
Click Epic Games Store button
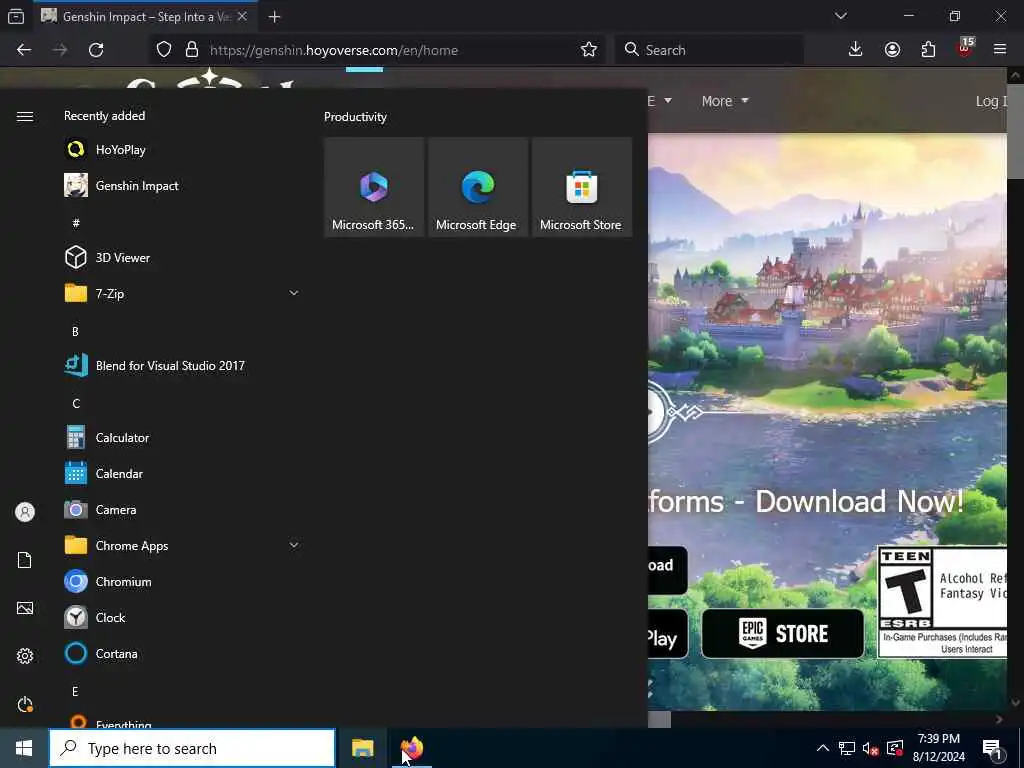point(782,633)
